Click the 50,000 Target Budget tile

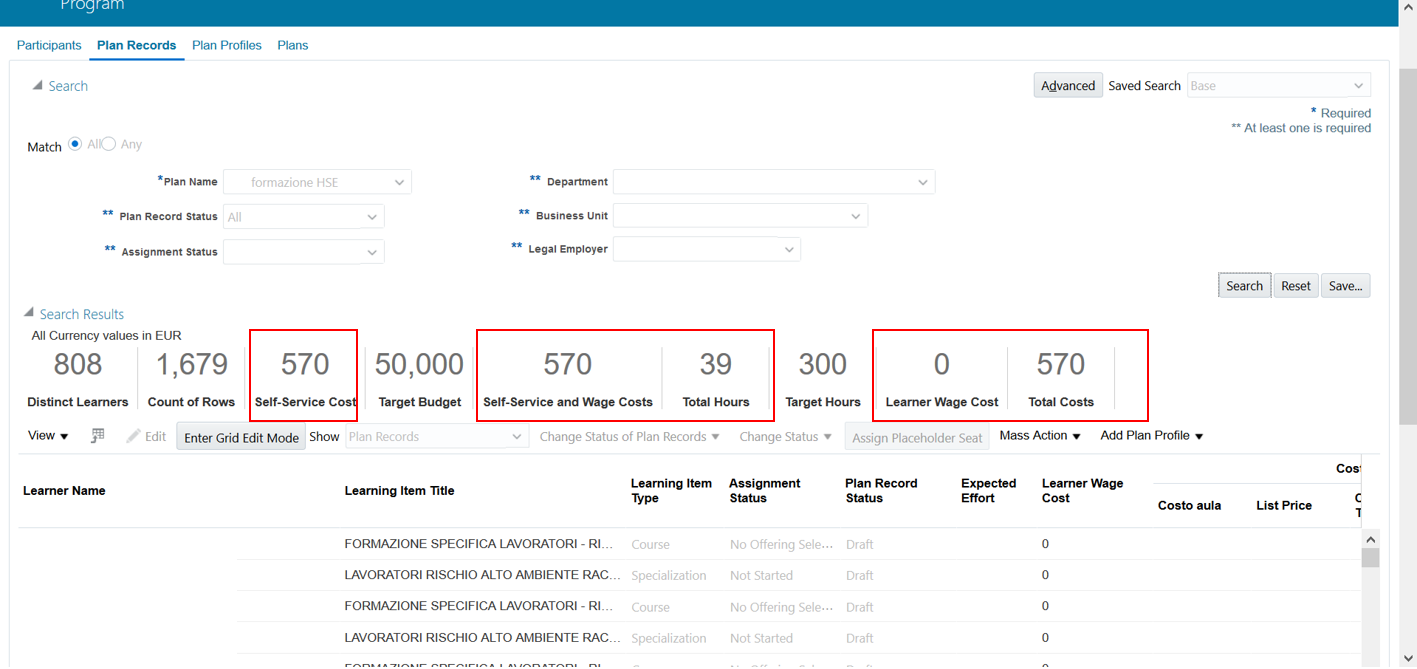click(420, 378)
